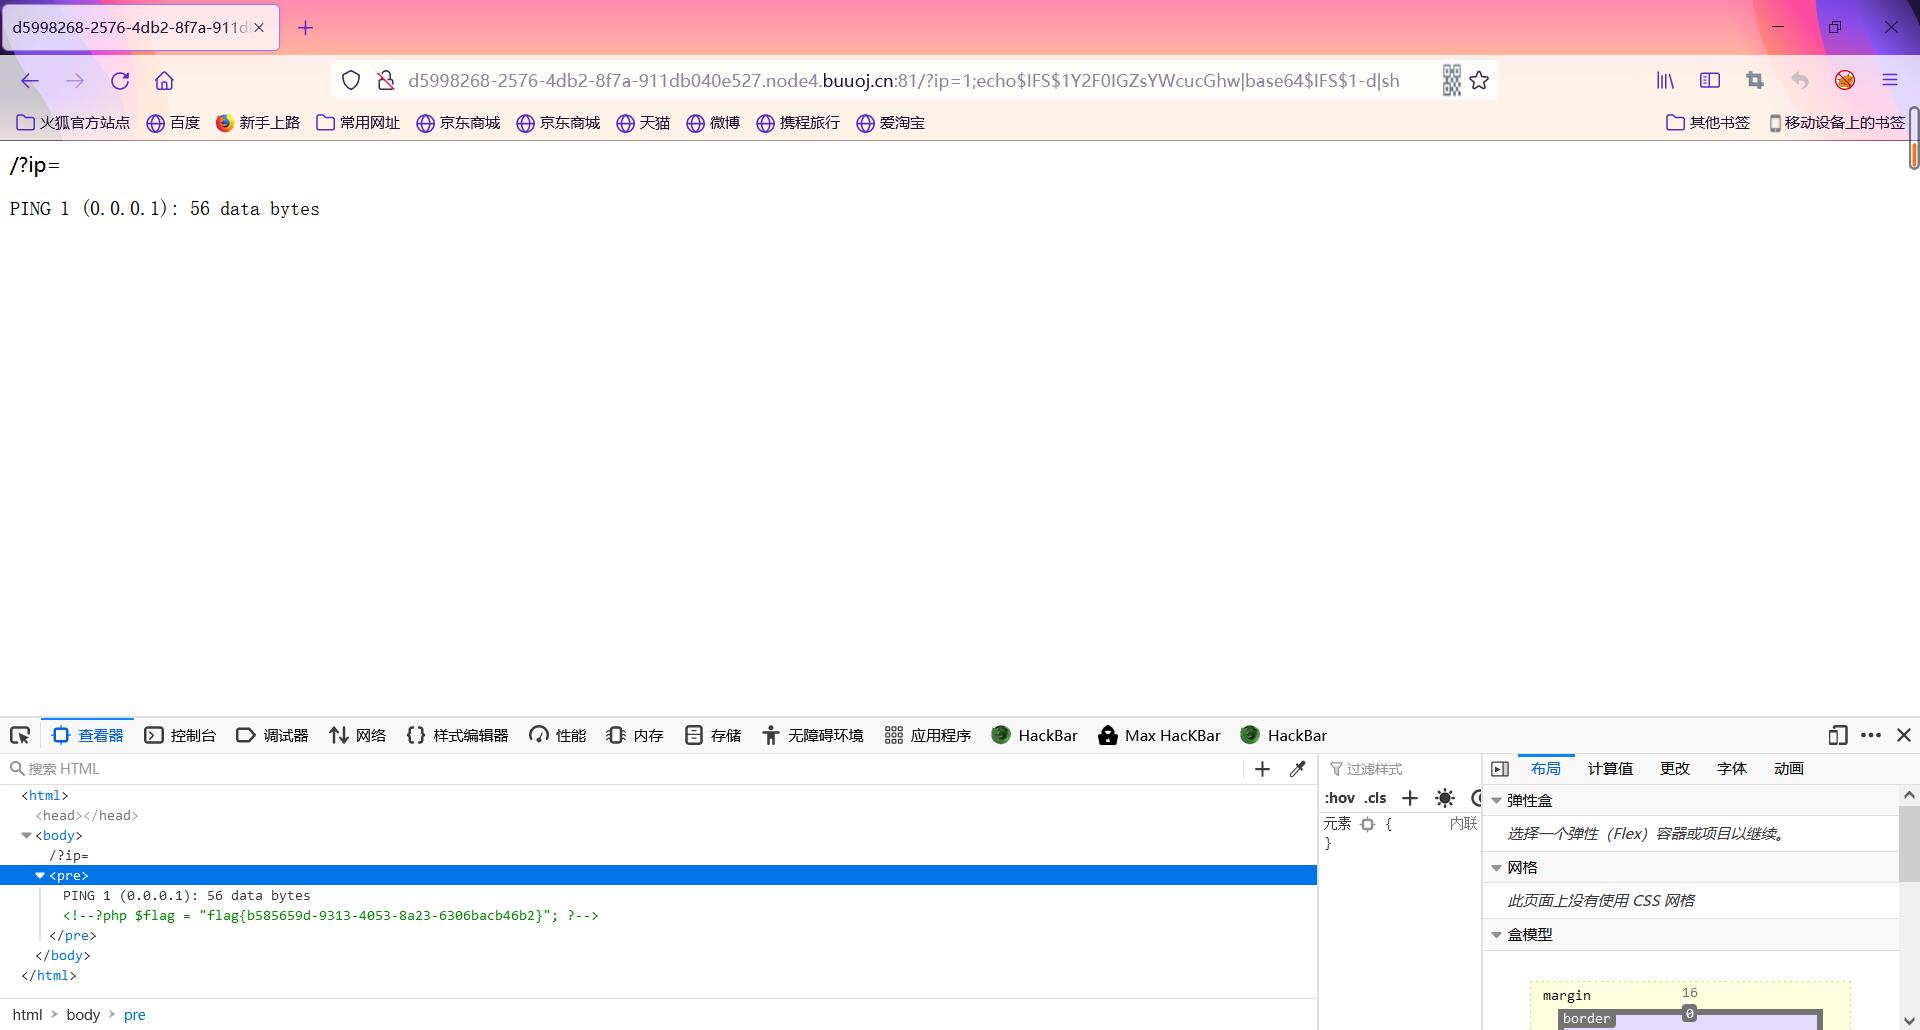Open the 应用程序 application tab

click(928, 736)
